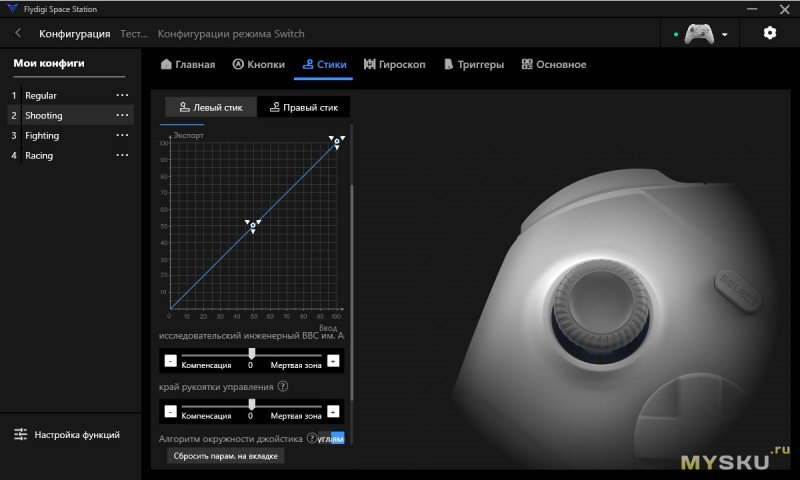The width and height of the screenshot is (800, 480).
Task: Click the Мои конфиги heading
Action: click(x=49, y=63)
